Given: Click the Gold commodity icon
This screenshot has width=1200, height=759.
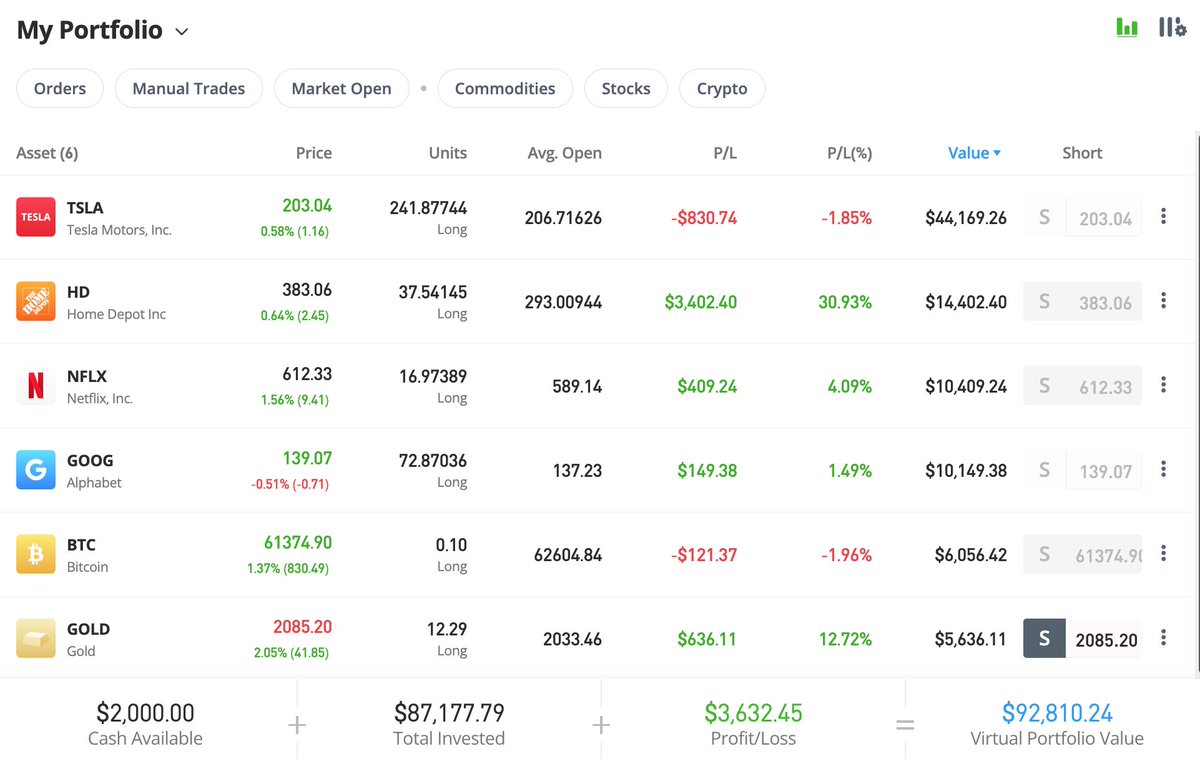Looking at the screenshot, I should [x=34, y=637].
